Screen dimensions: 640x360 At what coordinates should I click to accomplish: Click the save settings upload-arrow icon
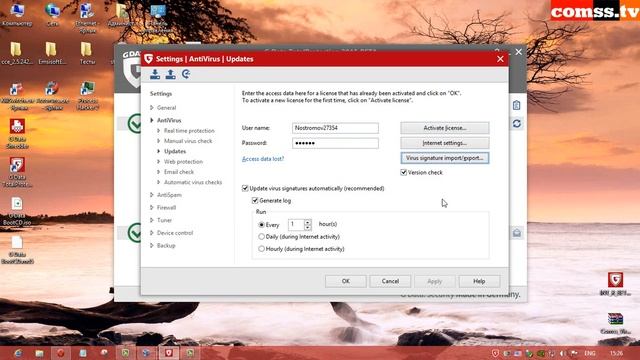171,74
